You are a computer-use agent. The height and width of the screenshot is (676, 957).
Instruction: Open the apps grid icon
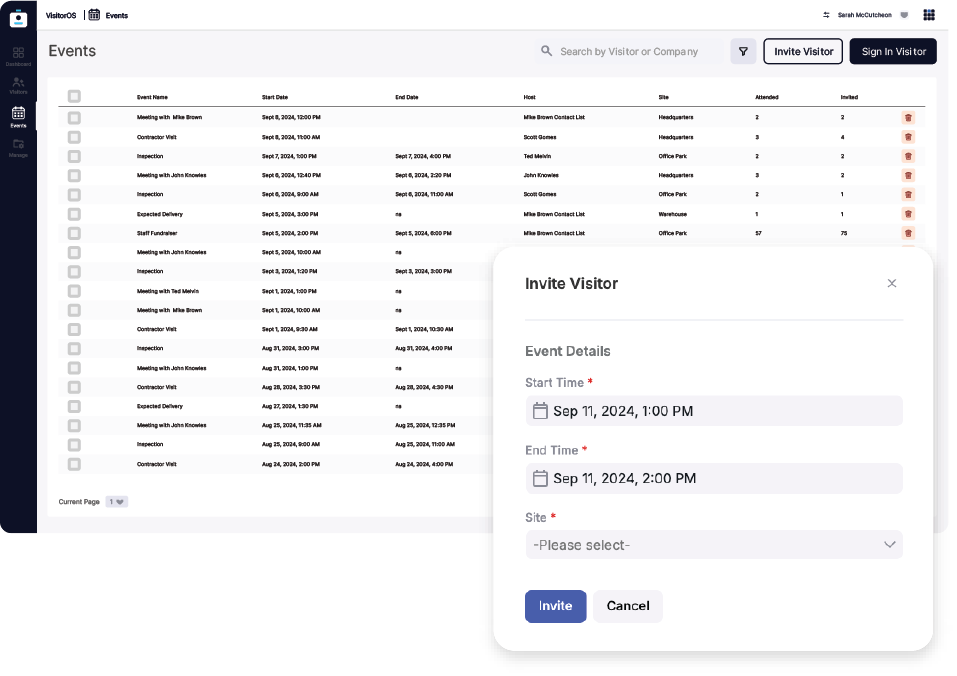click(x=929, y=15)
